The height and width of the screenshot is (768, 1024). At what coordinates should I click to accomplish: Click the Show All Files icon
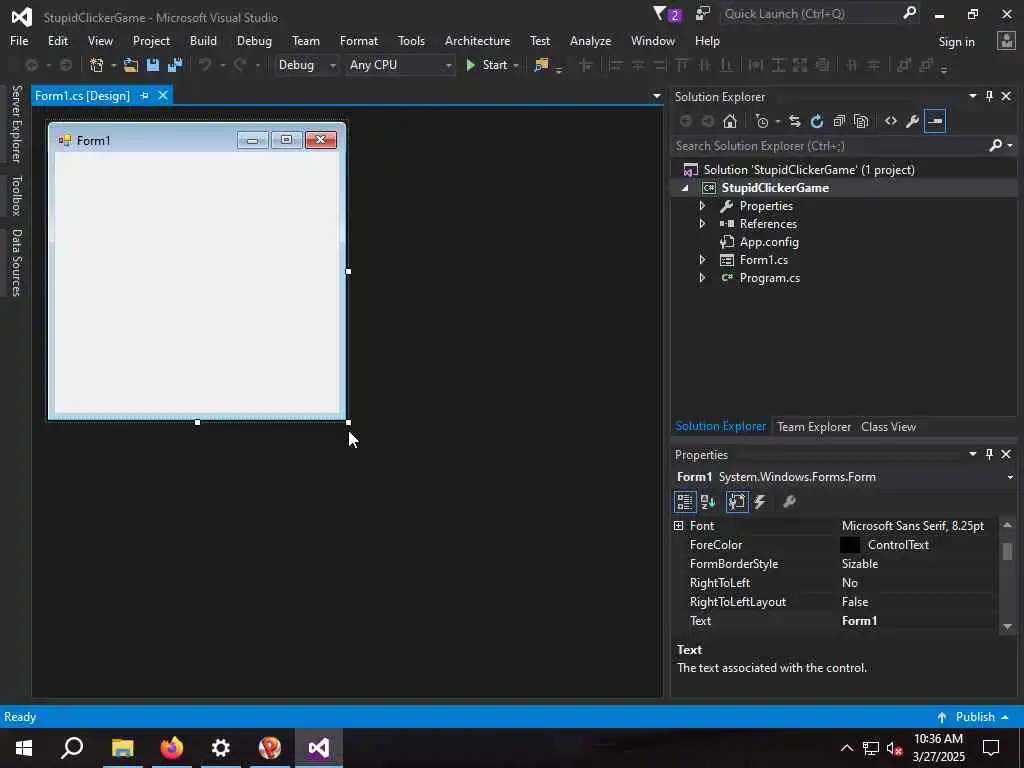(x=861, y=121)
